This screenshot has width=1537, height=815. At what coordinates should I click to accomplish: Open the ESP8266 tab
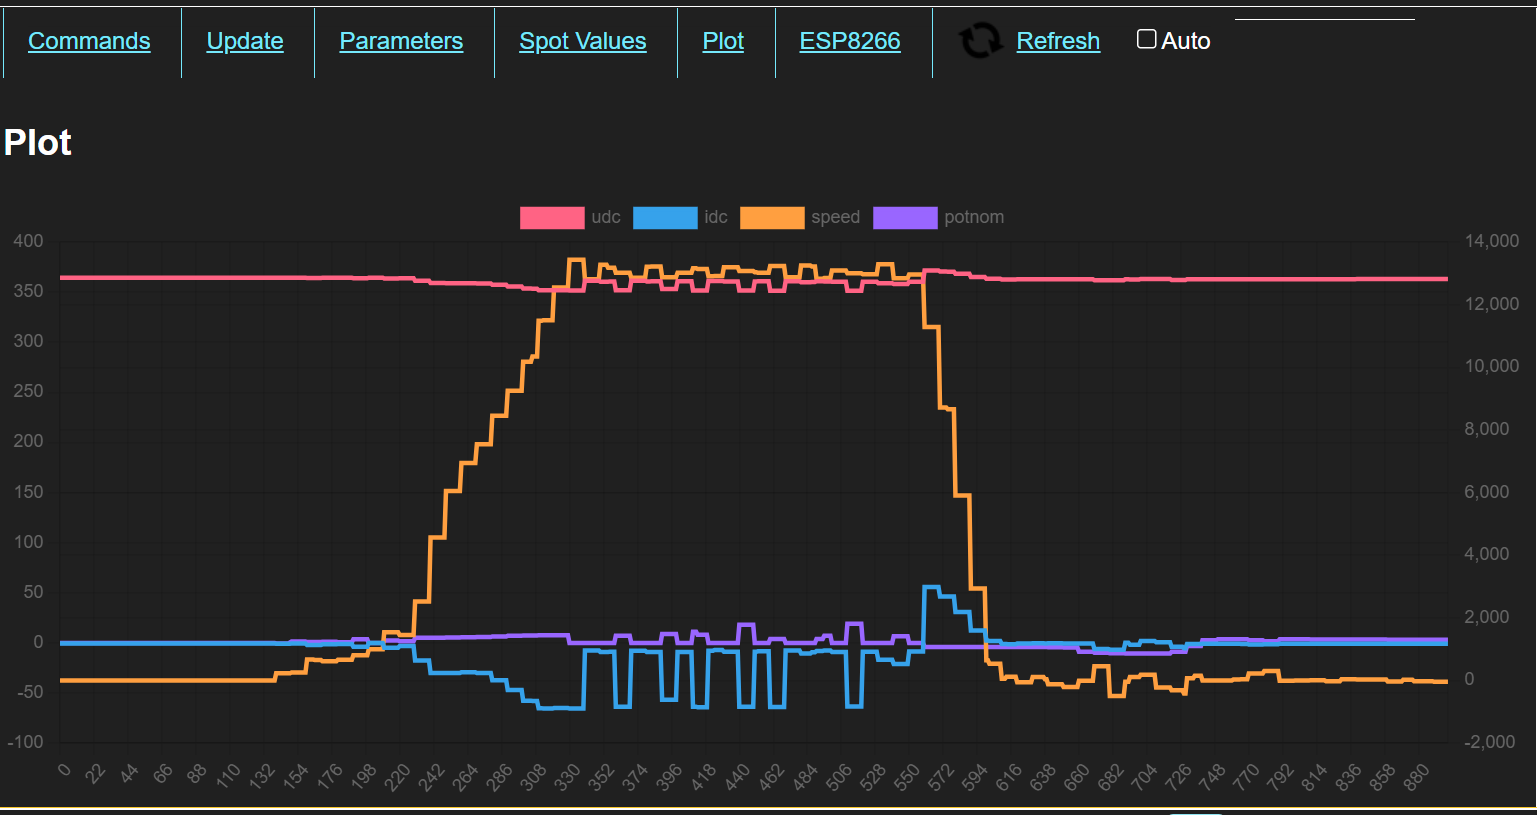[850, 41]
